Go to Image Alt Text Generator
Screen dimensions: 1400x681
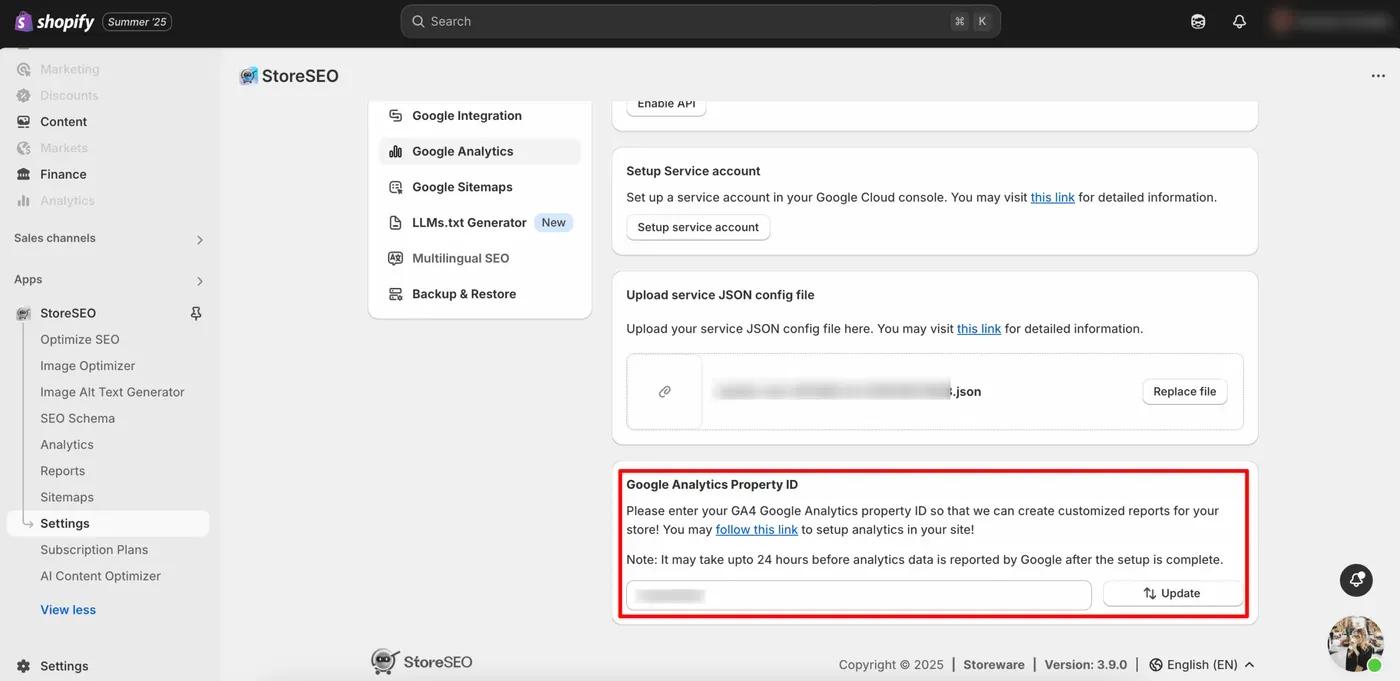112,392
